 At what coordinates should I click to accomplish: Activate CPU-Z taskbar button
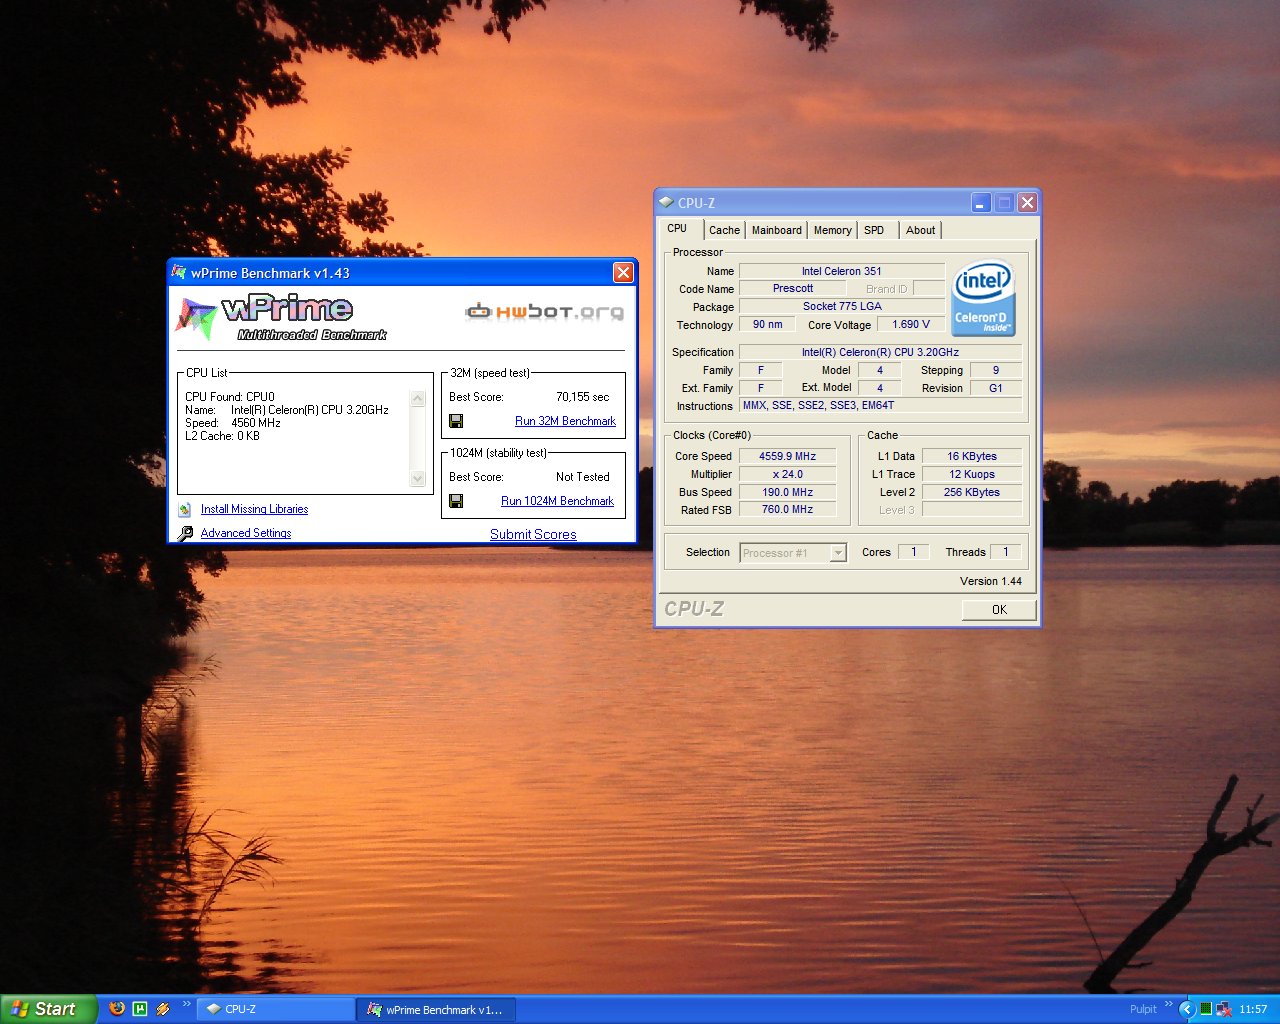point(275,1009)
